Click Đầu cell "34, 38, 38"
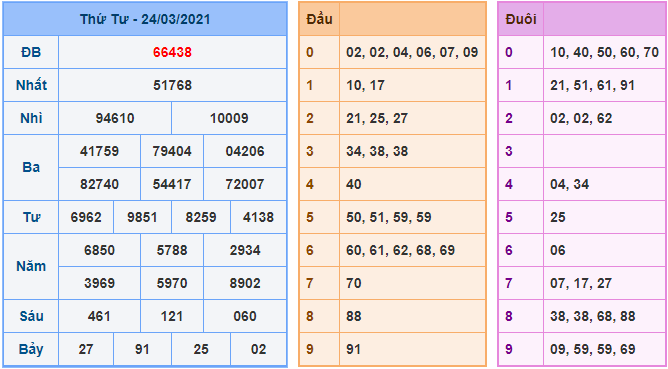 [377, 151]
